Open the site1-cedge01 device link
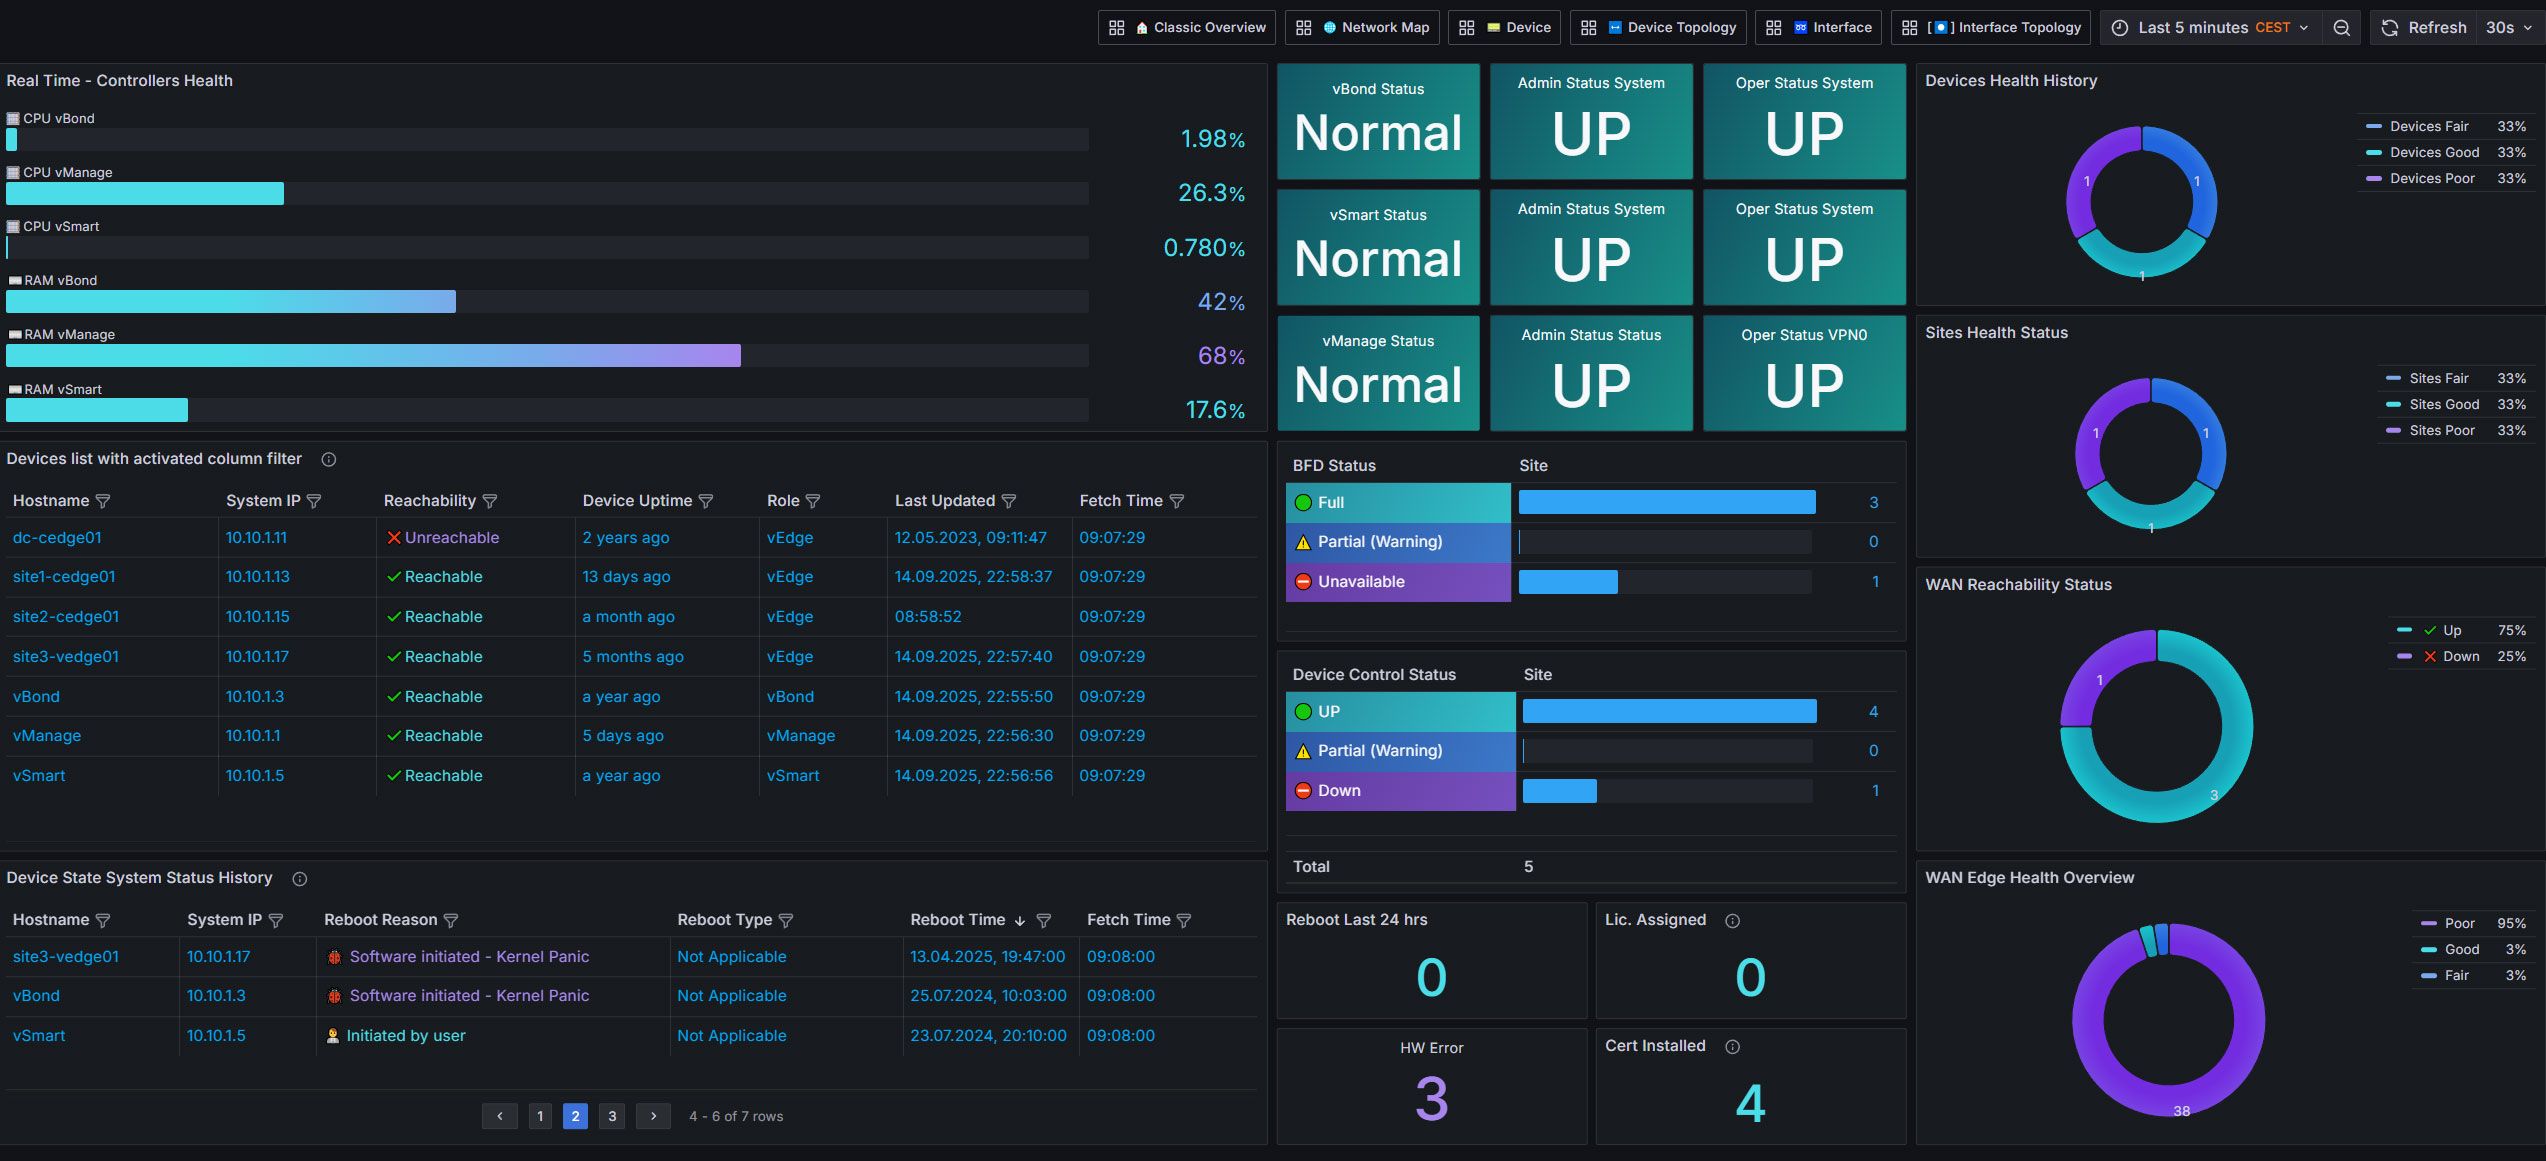Screen dimensions: 2546x1161 coord(63,577)
